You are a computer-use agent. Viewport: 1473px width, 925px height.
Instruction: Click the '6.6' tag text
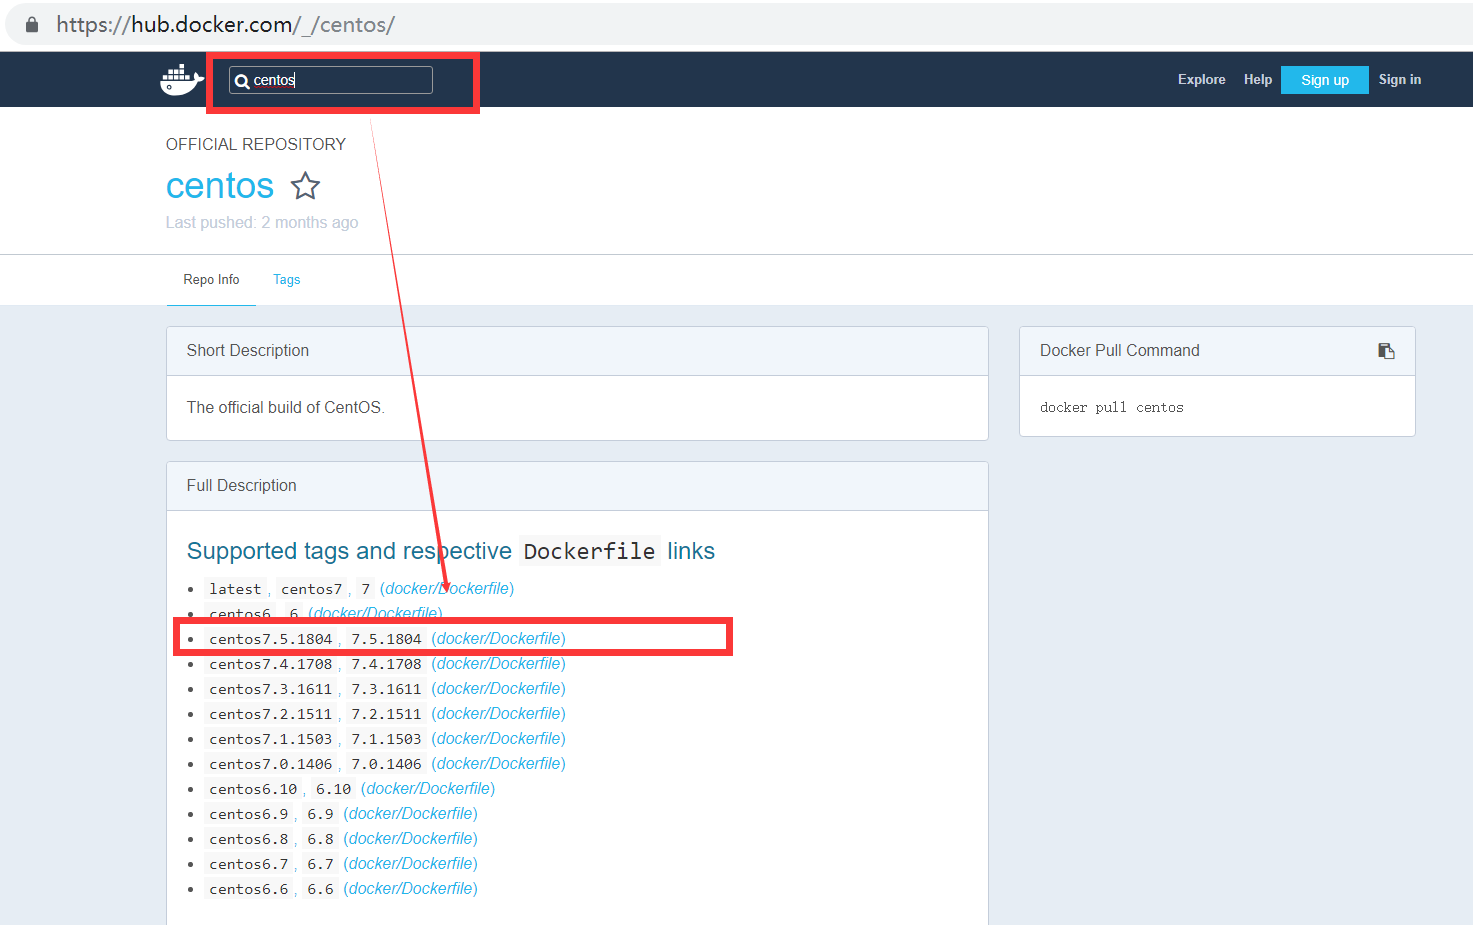pyautogui.click(x=321, y=890)
